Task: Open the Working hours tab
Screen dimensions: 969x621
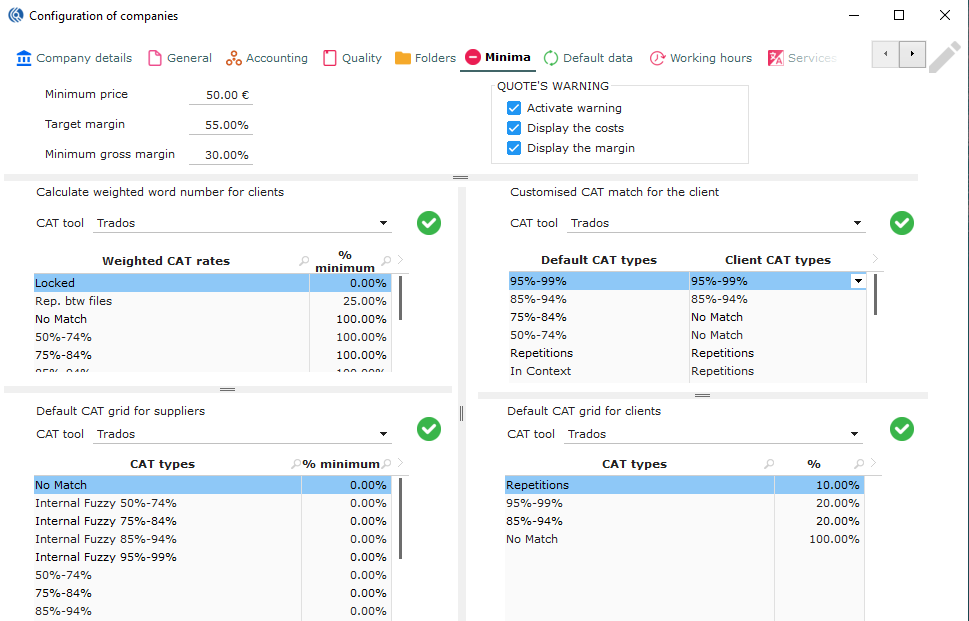Action: [700, 58]
